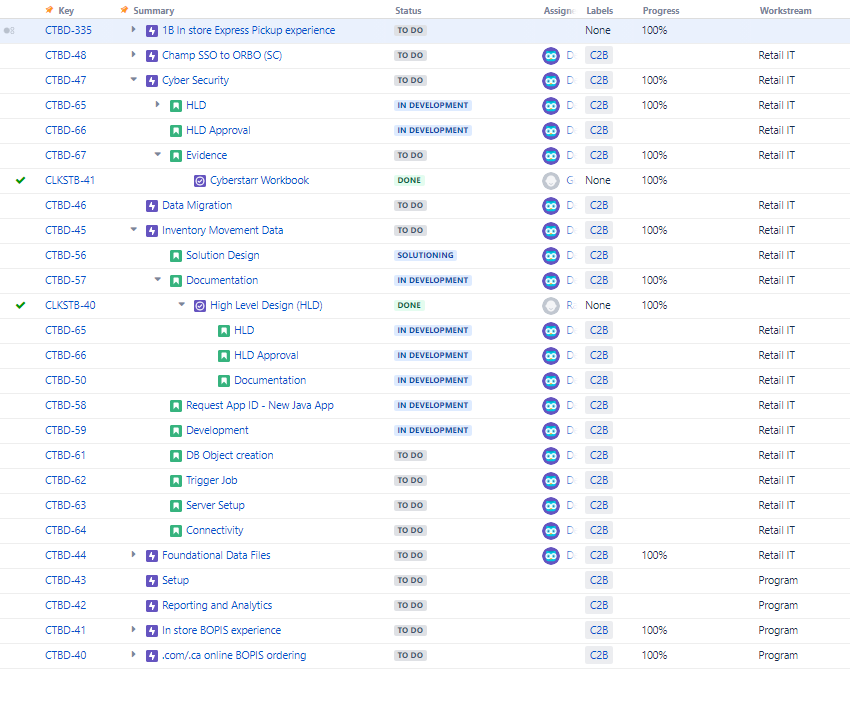Image resolution: width=850 pixels, height=705 pixels.
Task: Click TO DO status on Connectivity row
Action: (410, 531)
